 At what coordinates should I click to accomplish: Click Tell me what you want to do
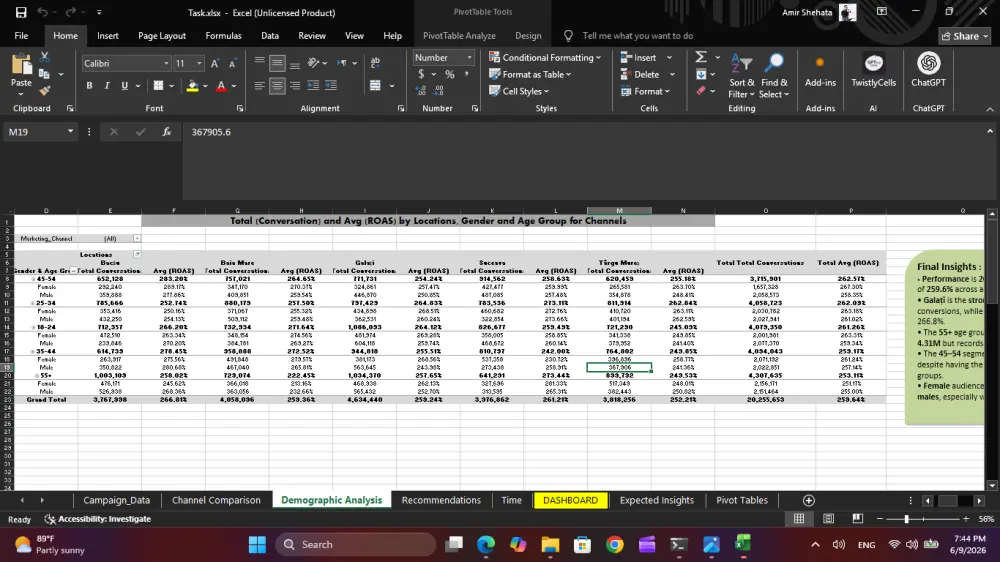(638, 36)
